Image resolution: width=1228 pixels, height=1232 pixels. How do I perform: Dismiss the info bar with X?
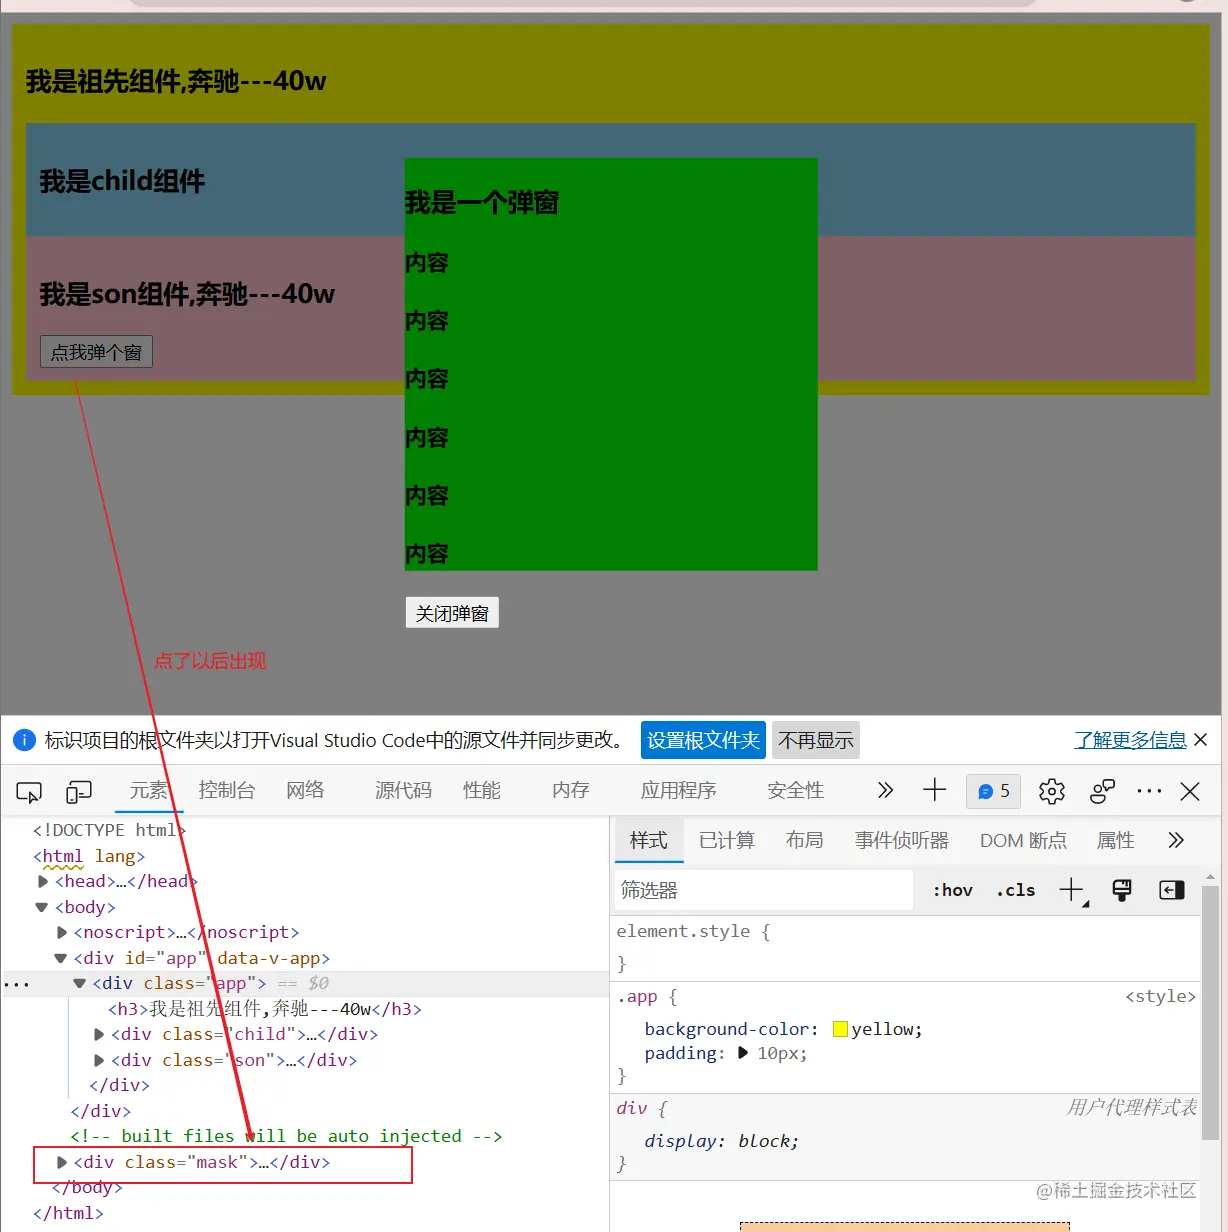point(1201,739)
